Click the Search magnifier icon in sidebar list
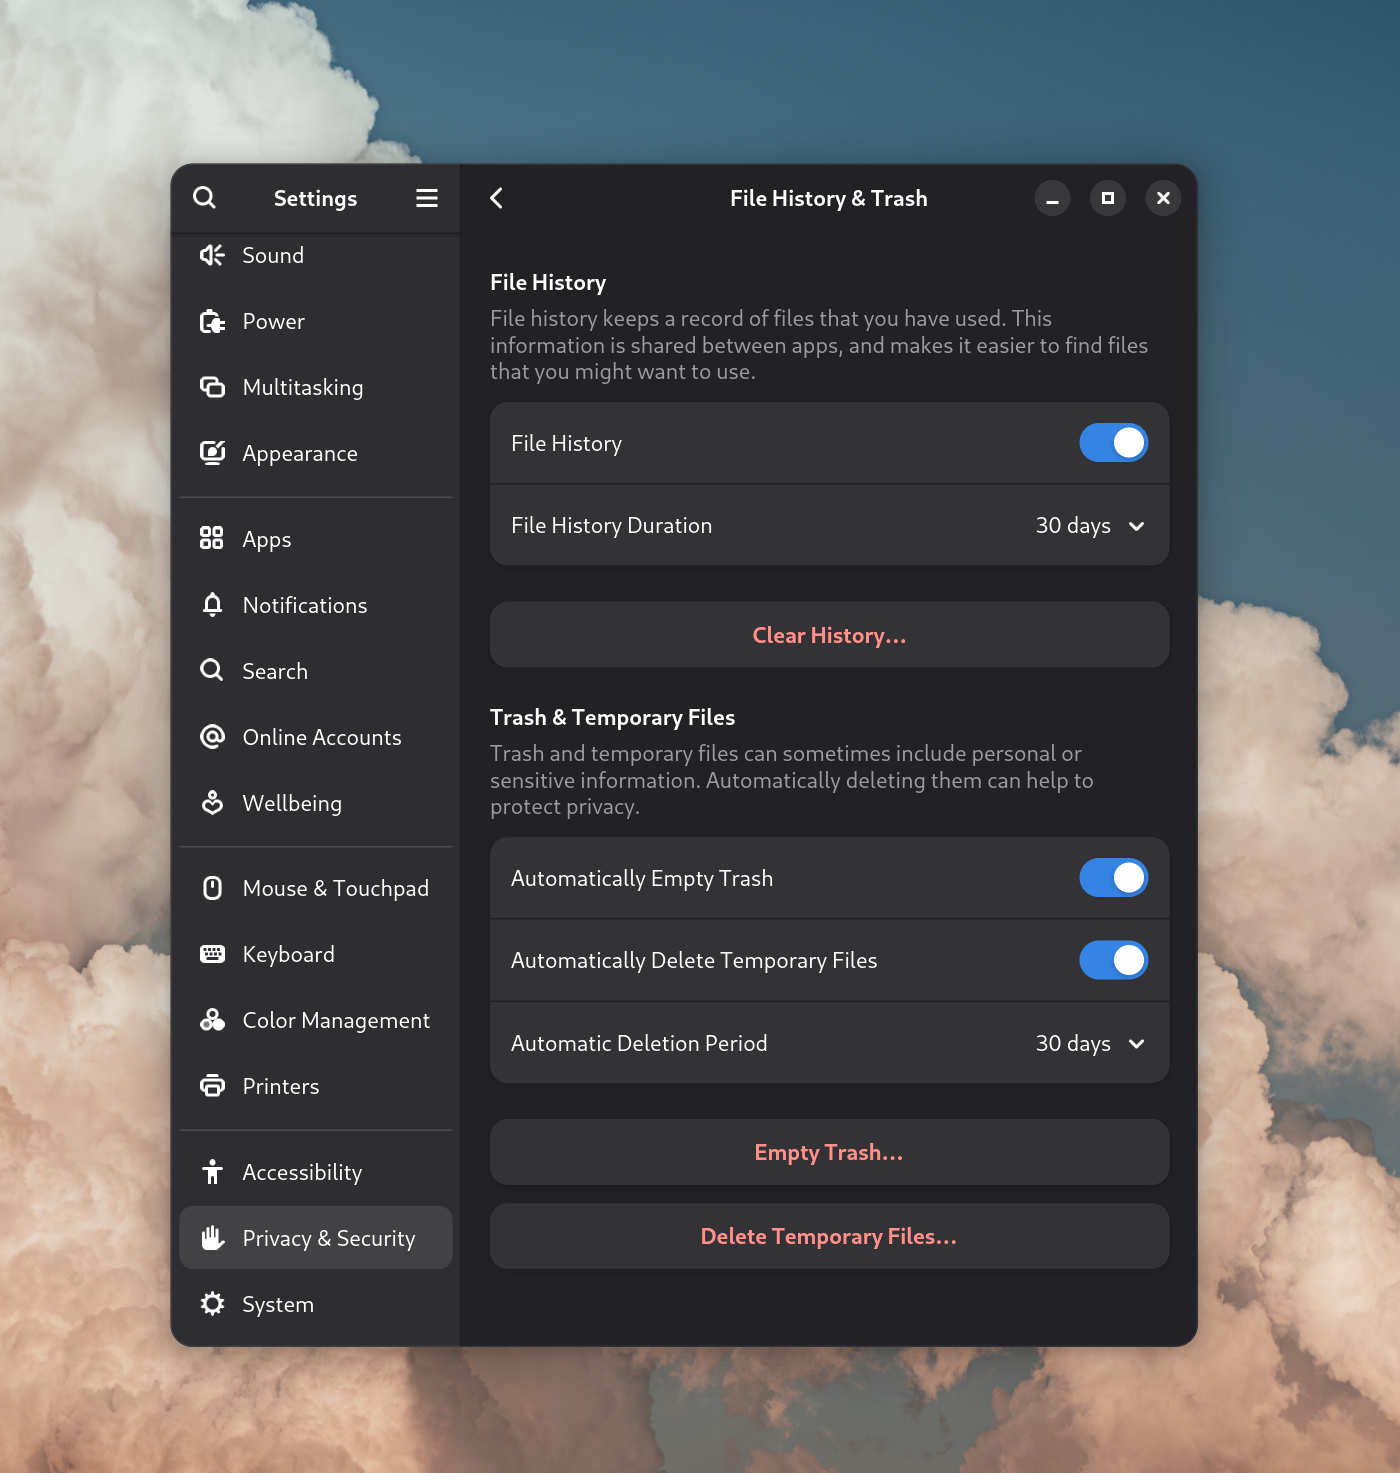Image resolution: width=1400 pixels, height=1473 pixels. click(x=212, y=670)
